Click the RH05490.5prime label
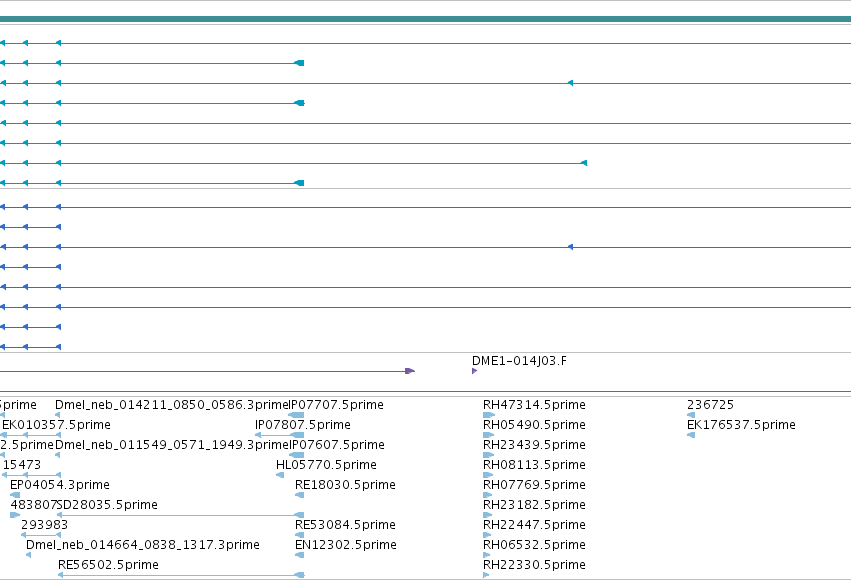 tap(534, 425)
